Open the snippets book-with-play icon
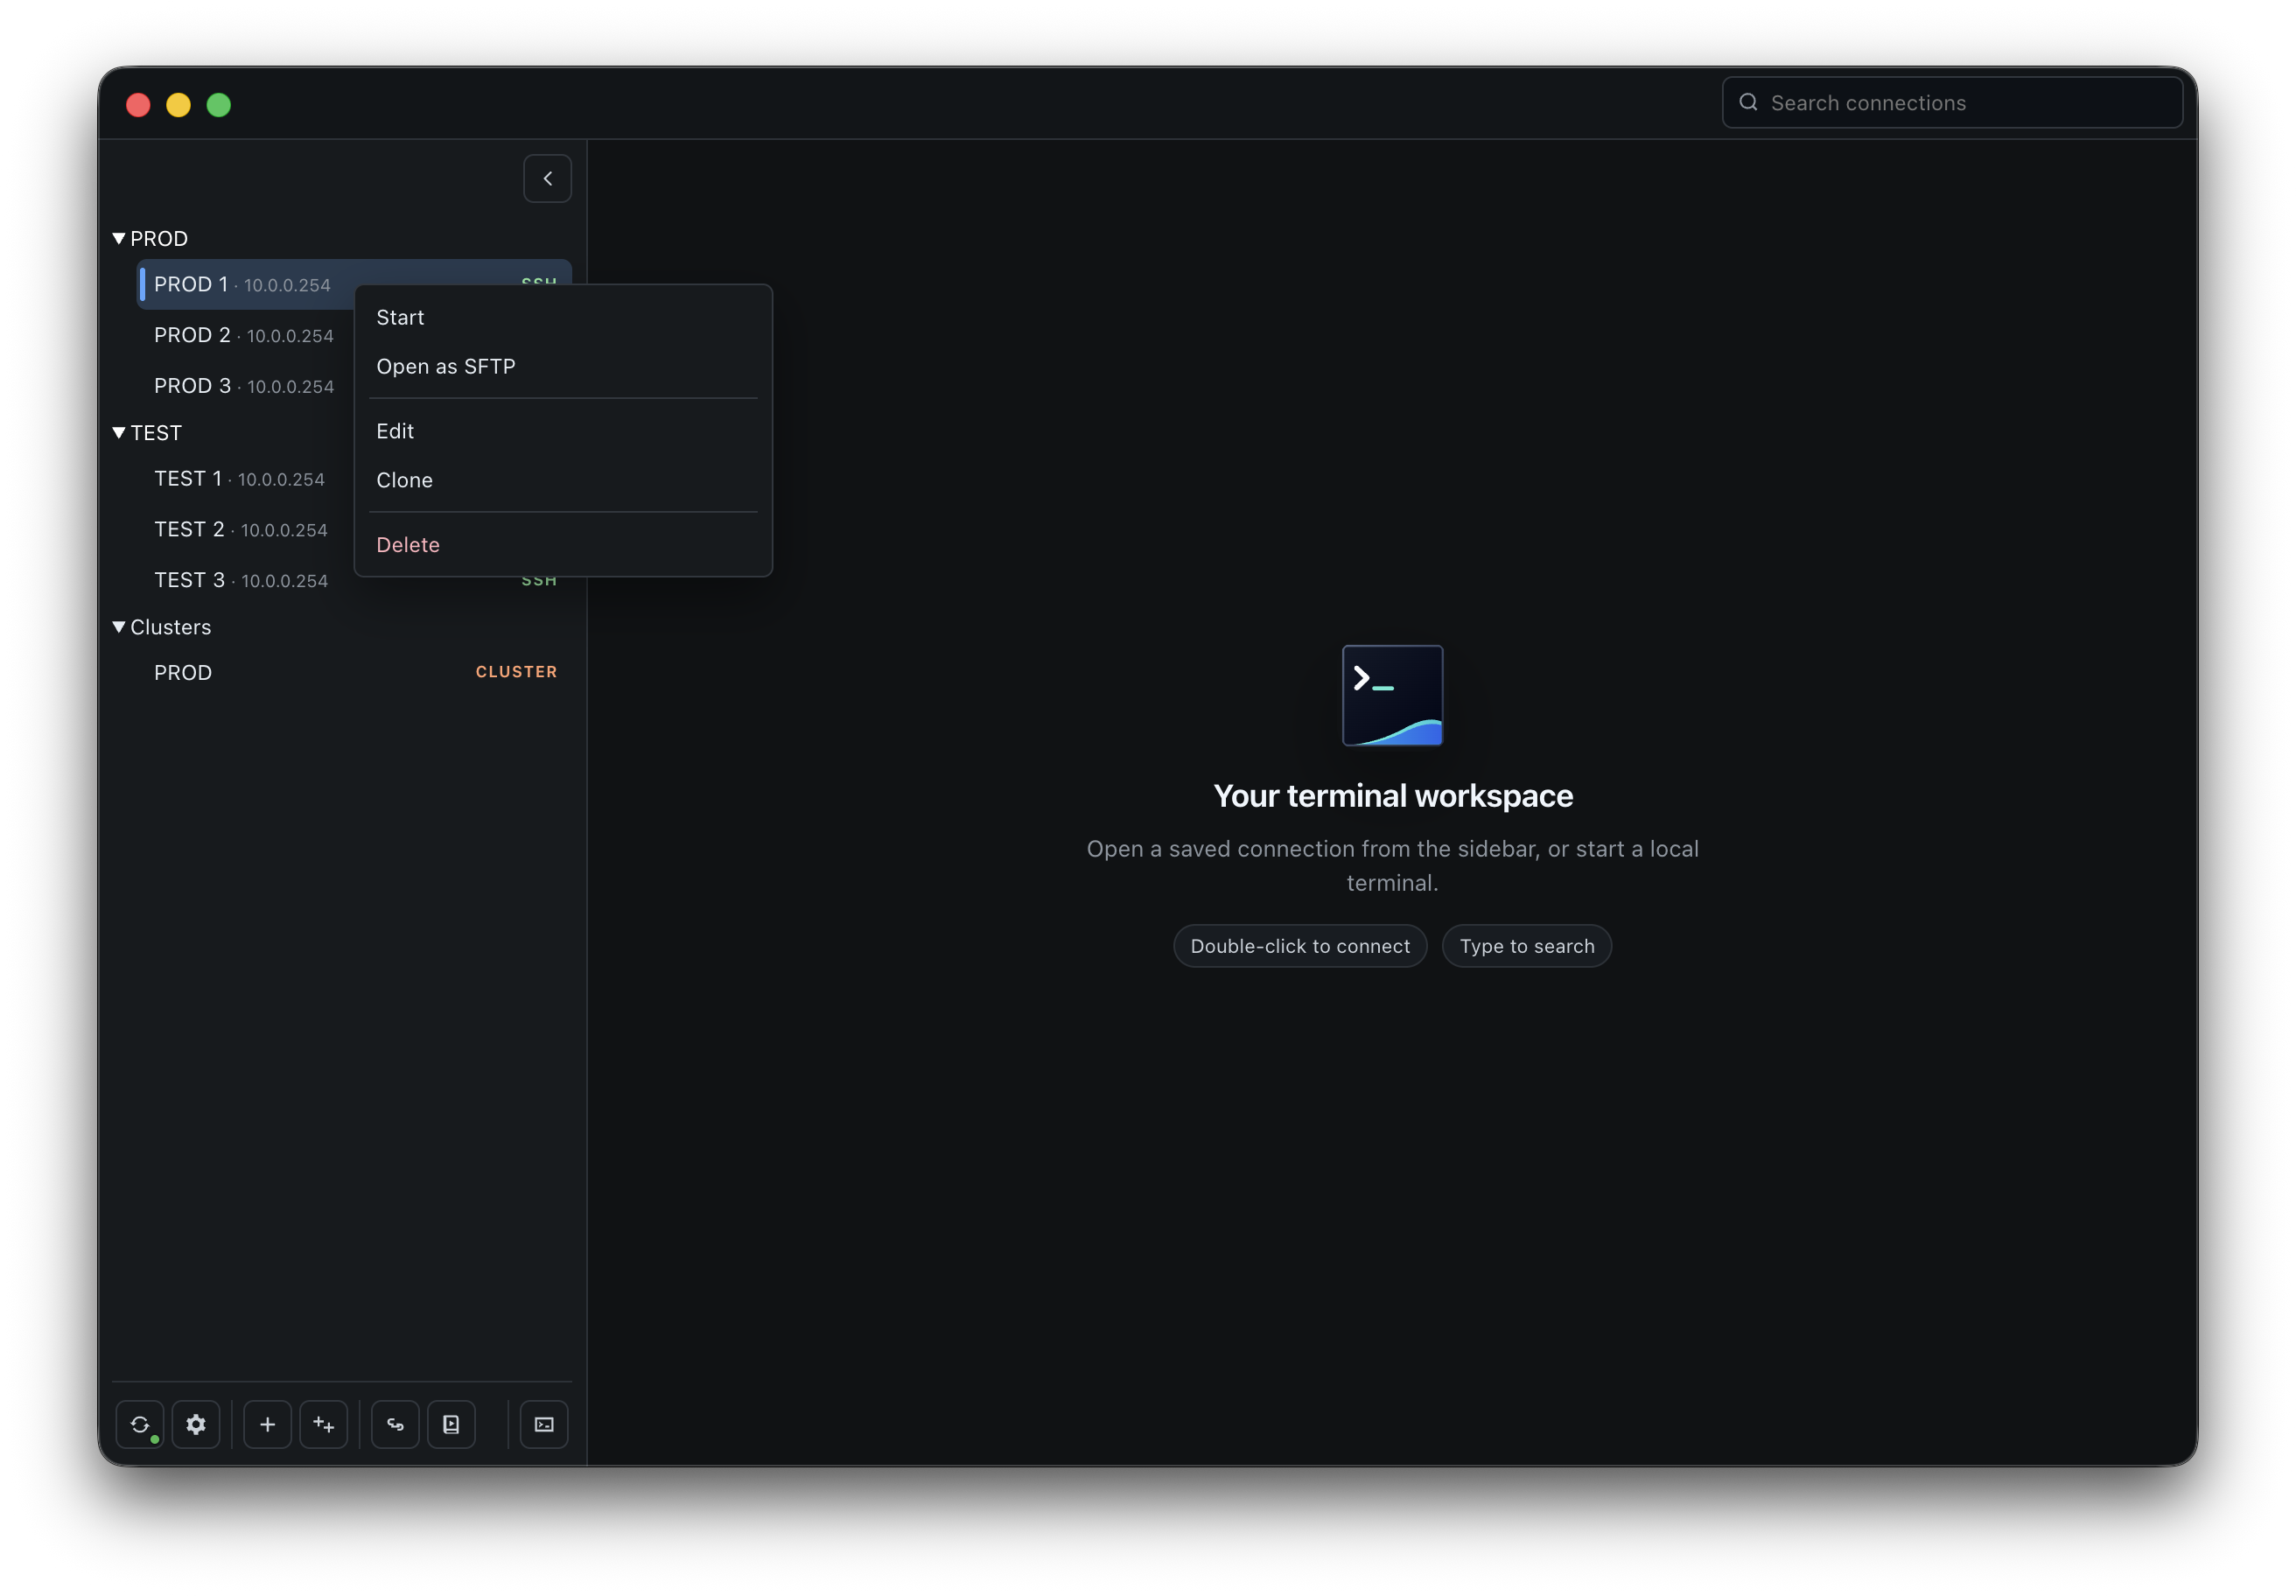 [x=452, y=1424]
